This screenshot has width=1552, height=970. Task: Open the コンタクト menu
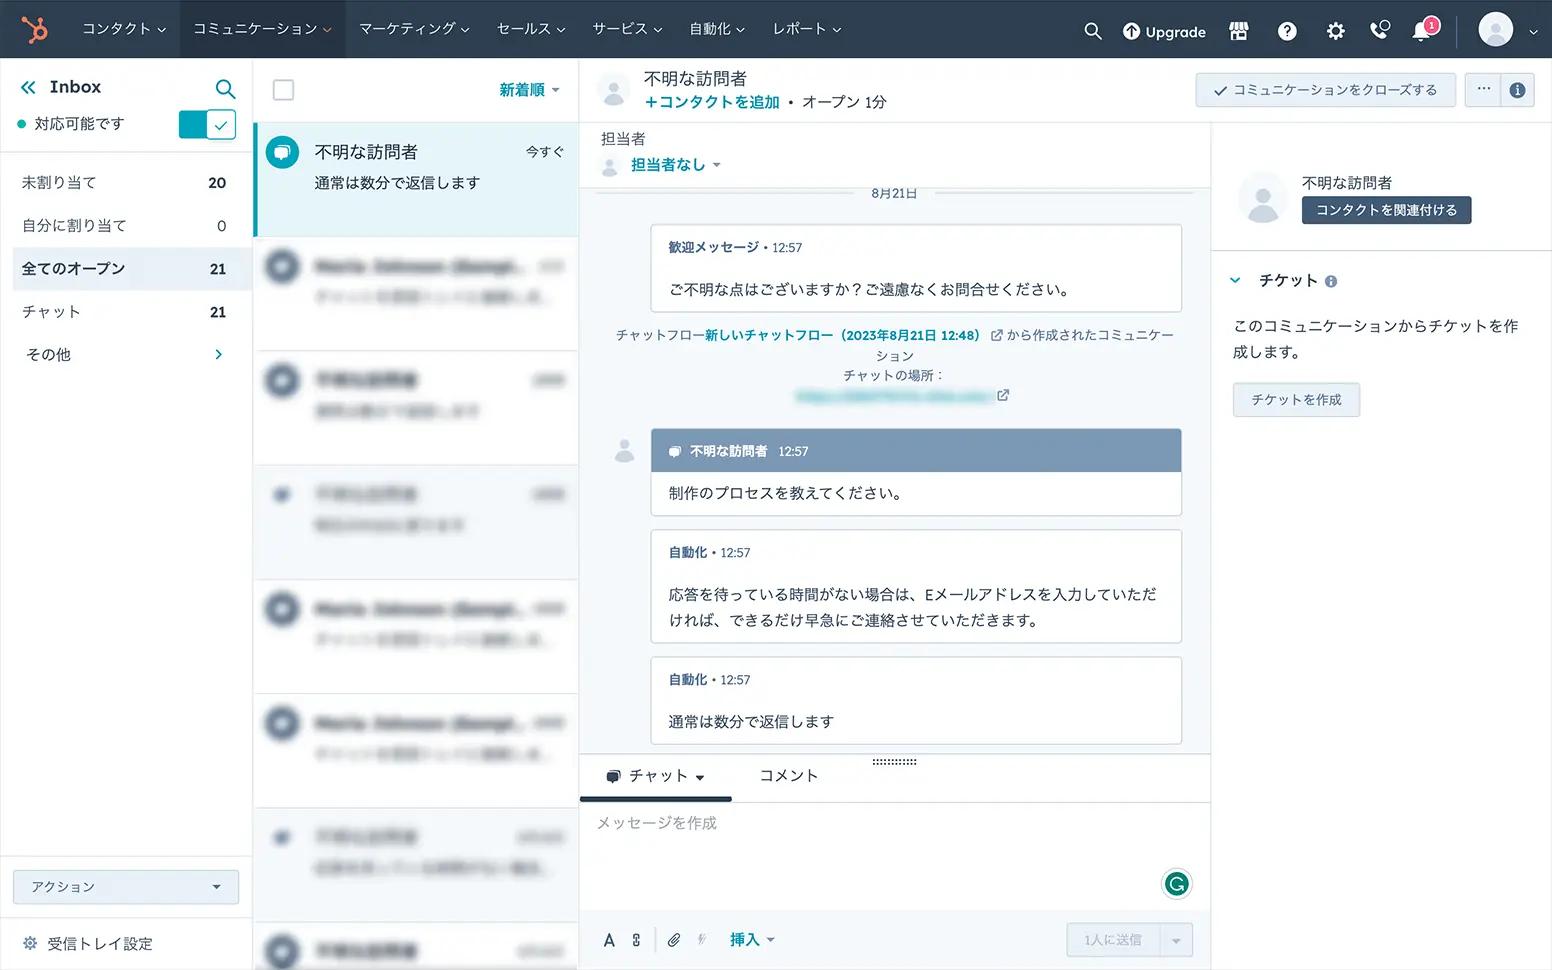[124, 29]
